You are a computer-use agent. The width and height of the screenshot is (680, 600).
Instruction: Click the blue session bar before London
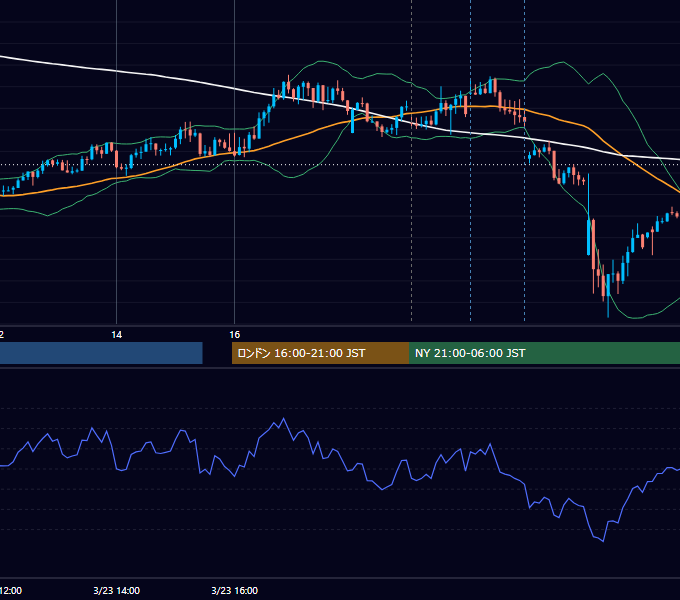(101, 353)
